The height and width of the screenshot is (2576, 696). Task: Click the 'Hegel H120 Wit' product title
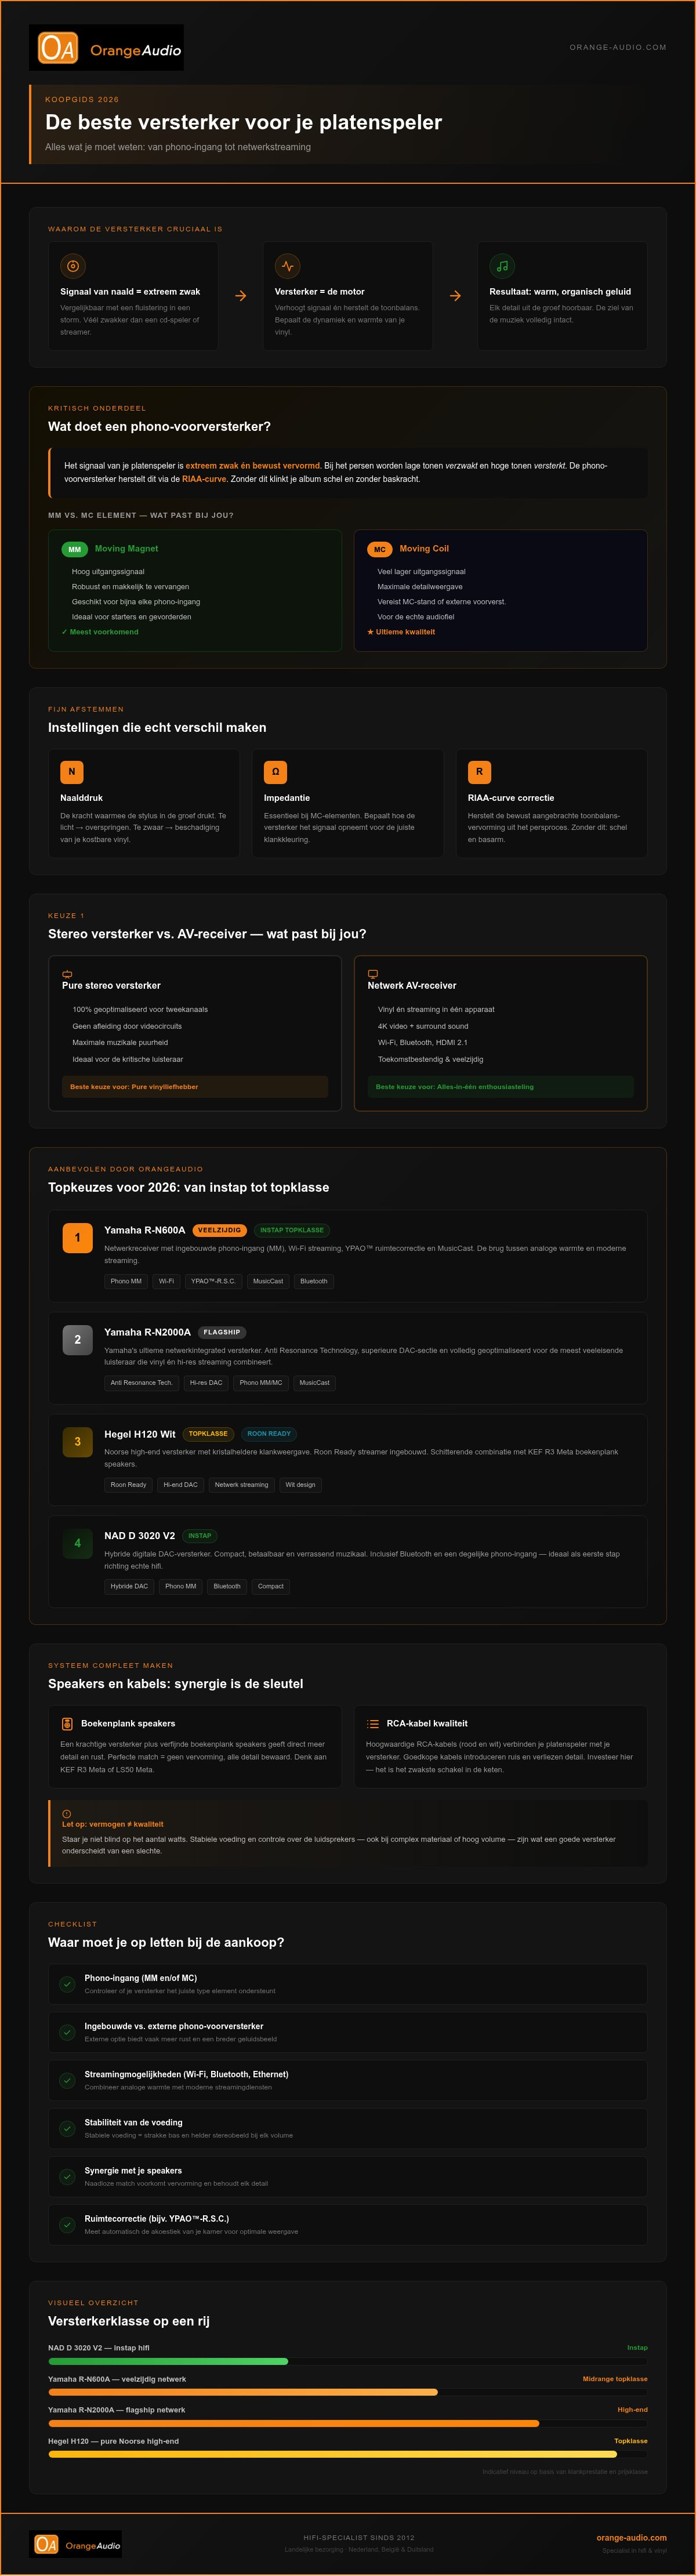pyautogui.click(x=140, y=1434)
